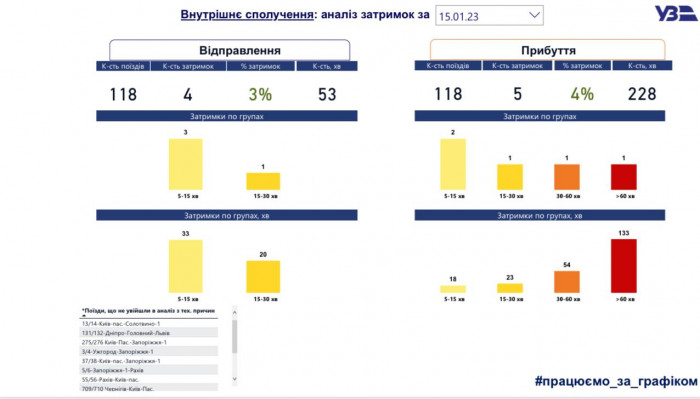Click the date dropdown chevron arrow
Screen dimensions: 700x399
click(534, 15)
